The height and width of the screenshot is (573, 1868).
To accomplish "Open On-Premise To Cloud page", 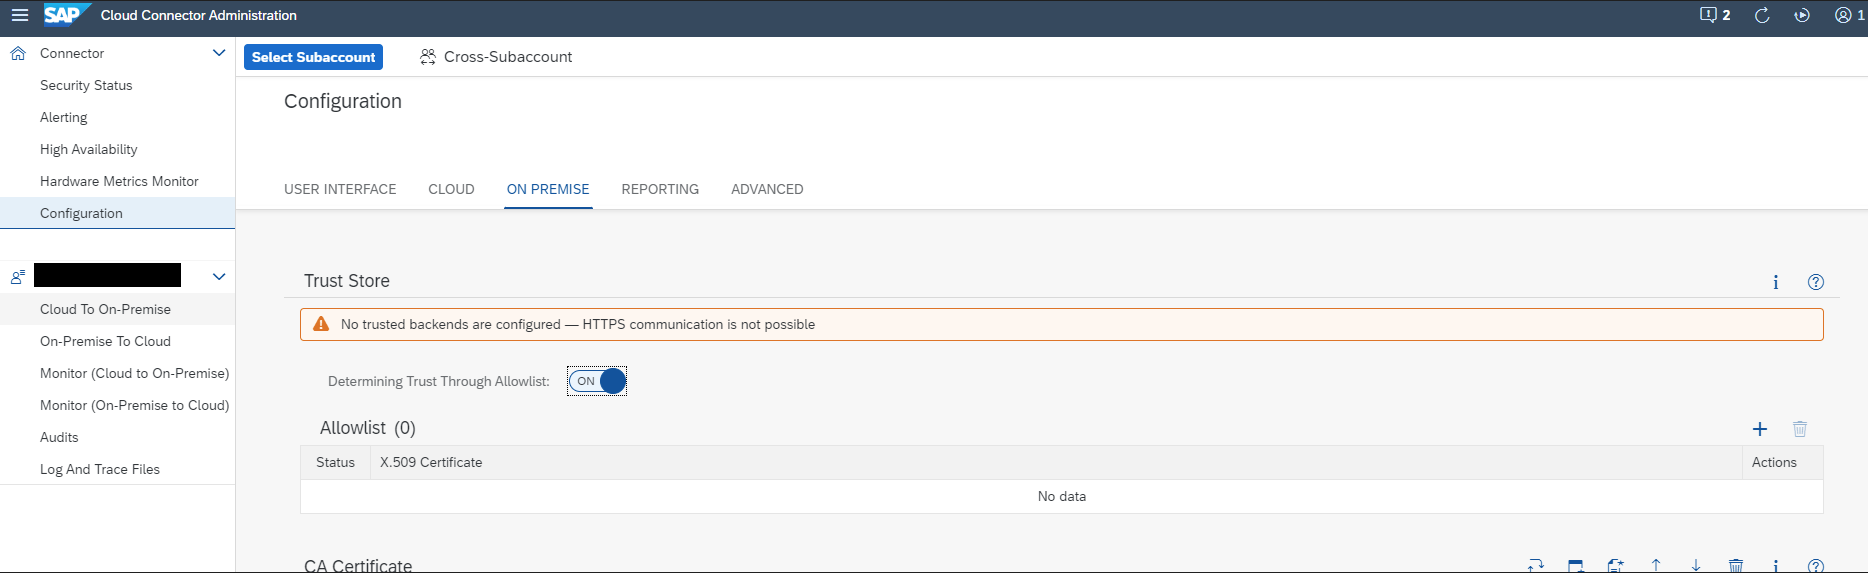I will 117,341.
